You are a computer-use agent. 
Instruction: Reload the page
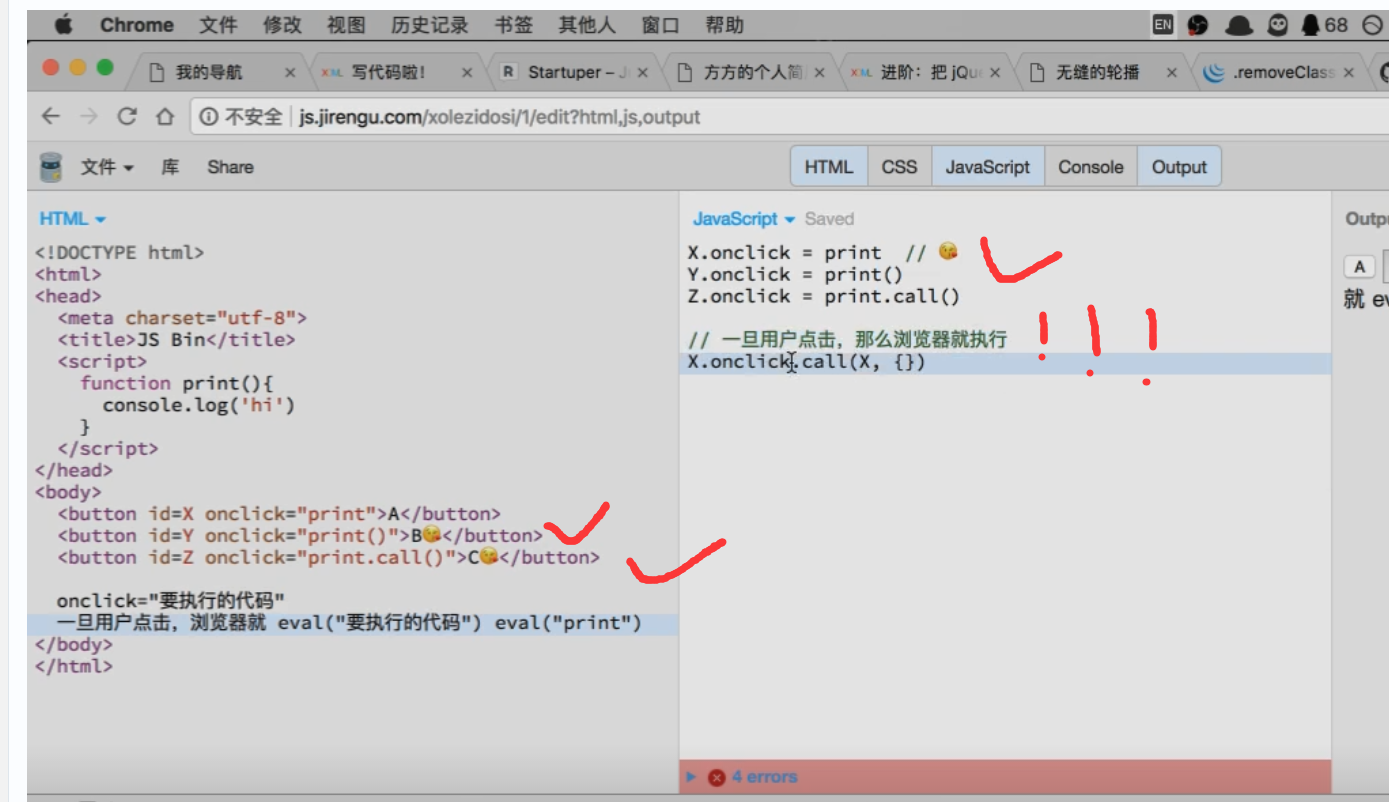coord(127,117)
